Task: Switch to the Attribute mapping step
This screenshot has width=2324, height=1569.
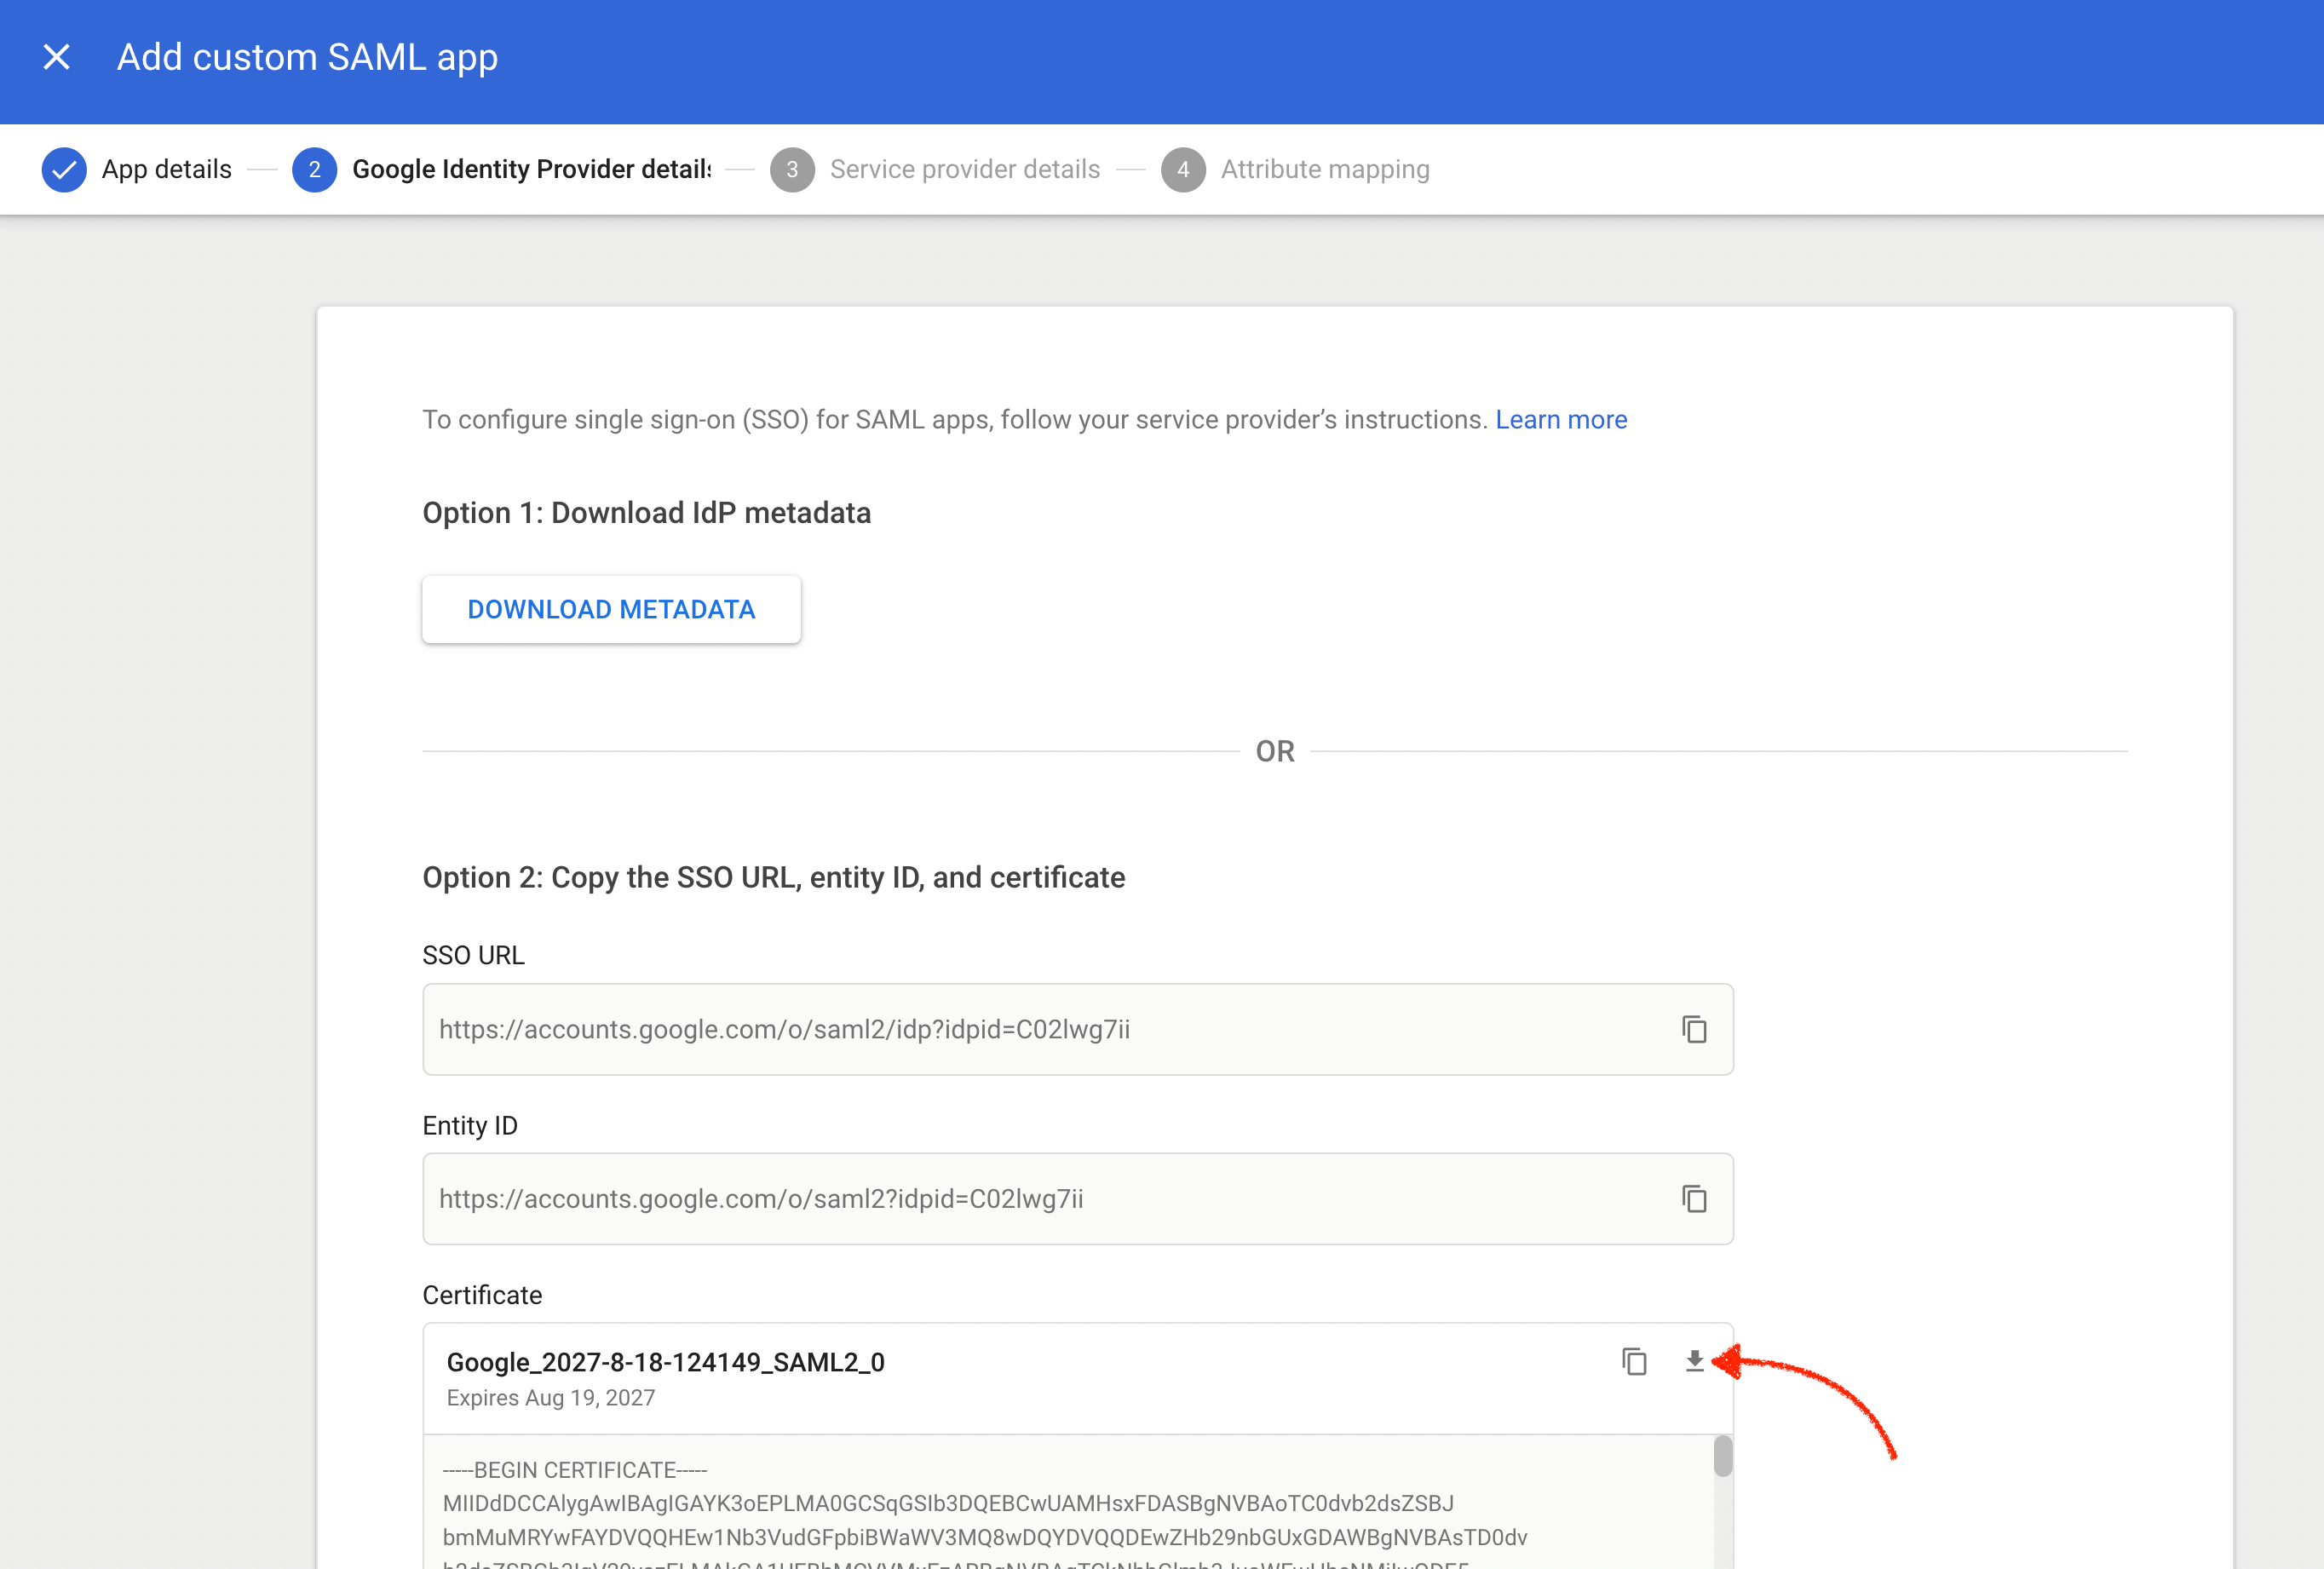Action: click(1325, 169)
